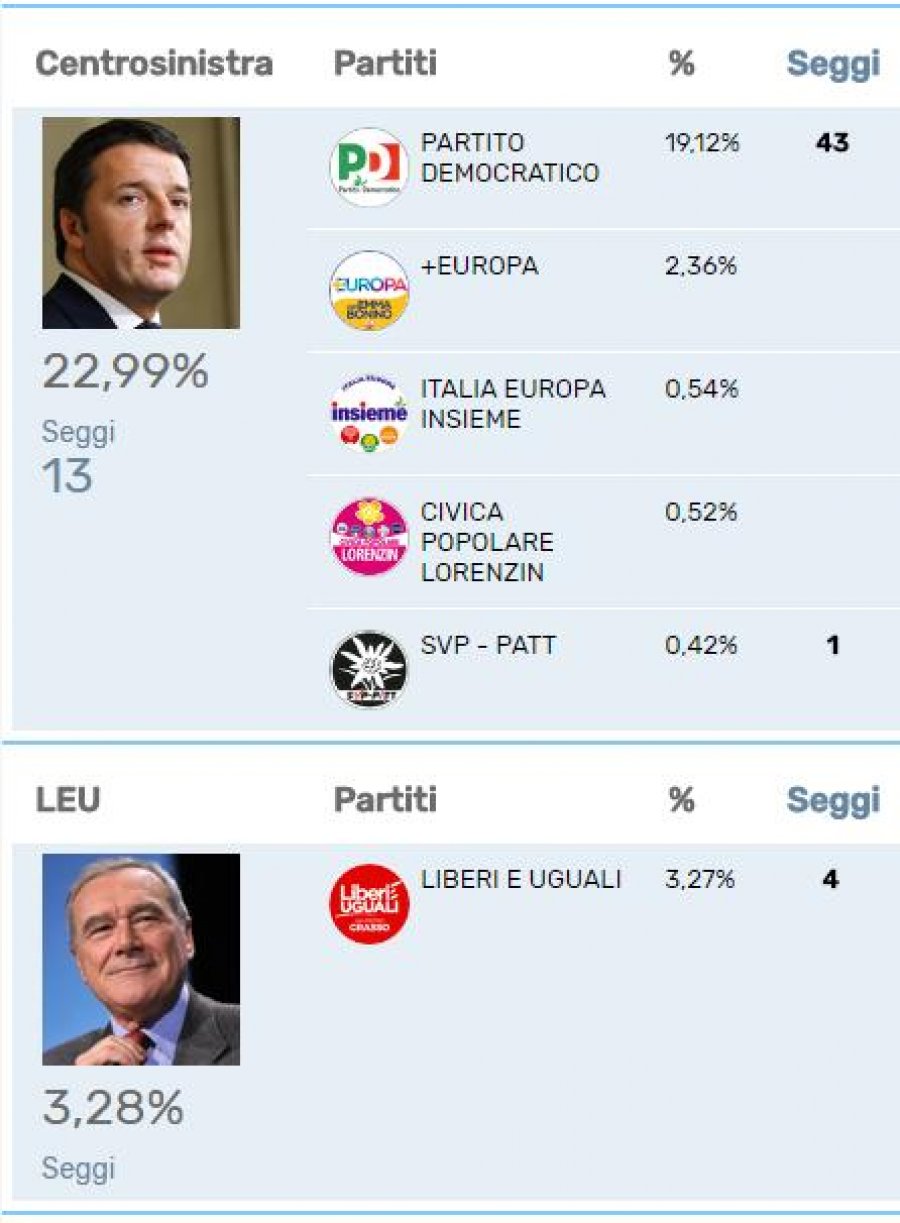
Task: Click the Civica Popolare Lorenzin logo
Action: (369, 537)
